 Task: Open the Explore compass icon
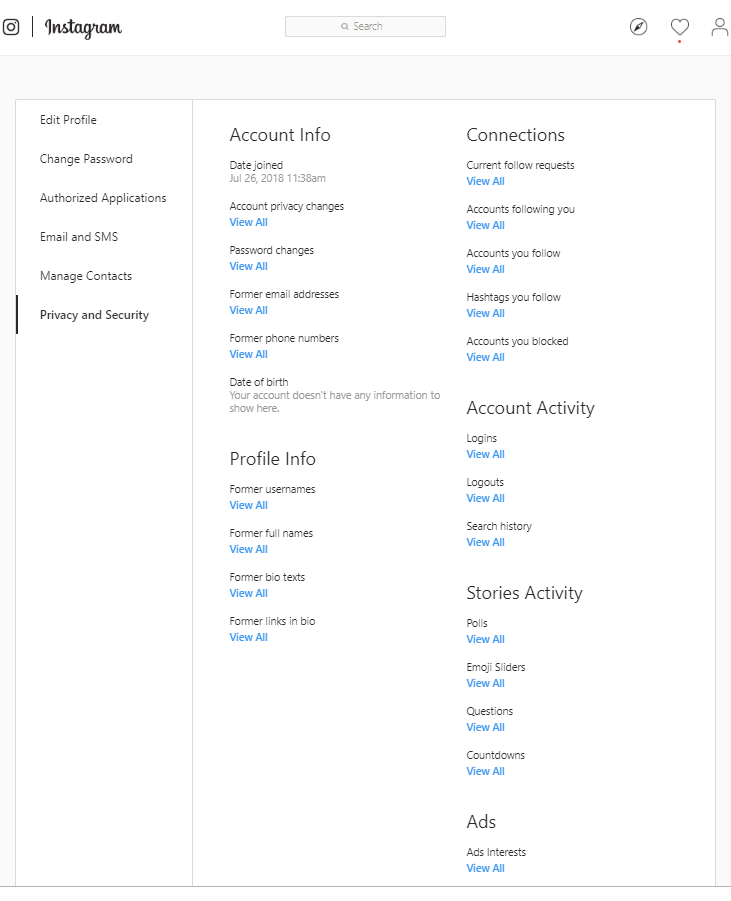pyautogui.click(x=638, y=27)
